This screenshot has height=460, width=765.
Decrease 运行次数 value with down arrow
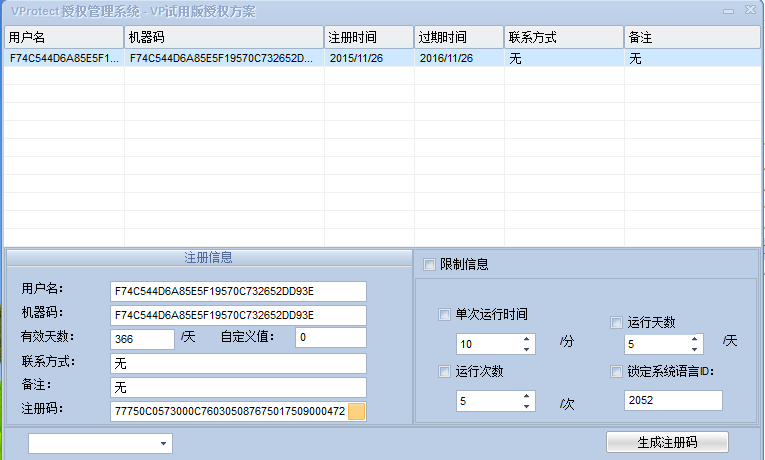(x=526, y=406)
